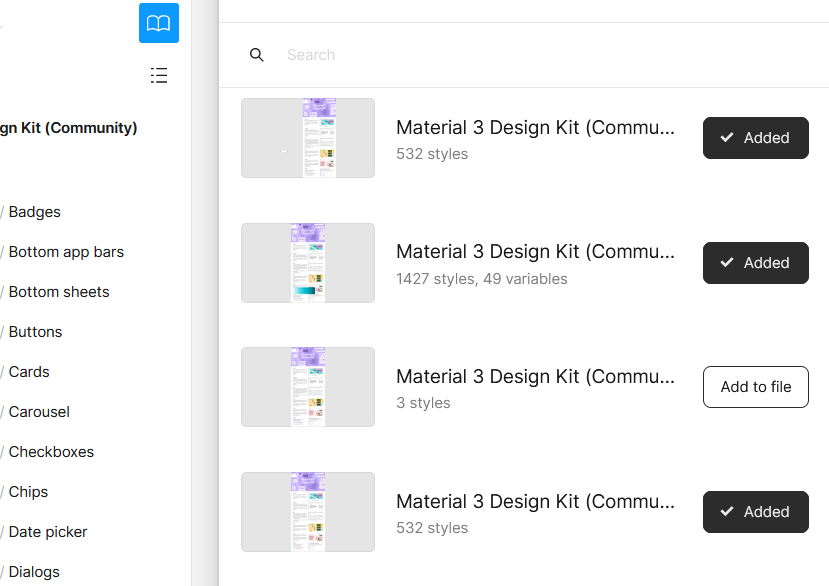Click Added for the 1427 styles library

[x=756, y=263]
